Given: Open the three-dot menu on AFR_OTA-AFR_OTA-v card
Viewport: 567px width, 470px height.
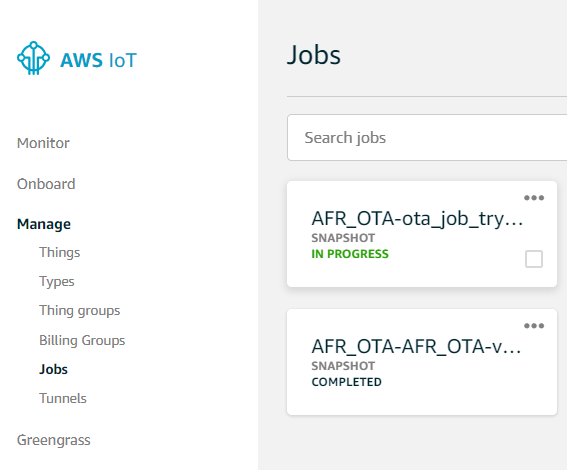Looking at the screenshot, I should pos(534,326).
